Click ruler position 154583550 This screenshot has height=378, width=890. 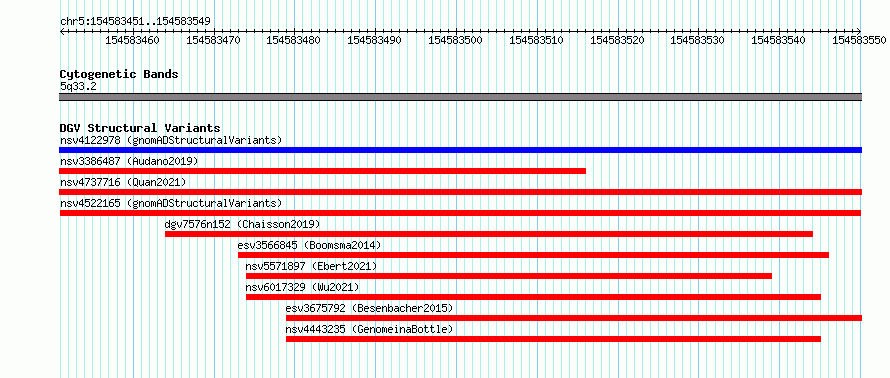coord(859,40)
